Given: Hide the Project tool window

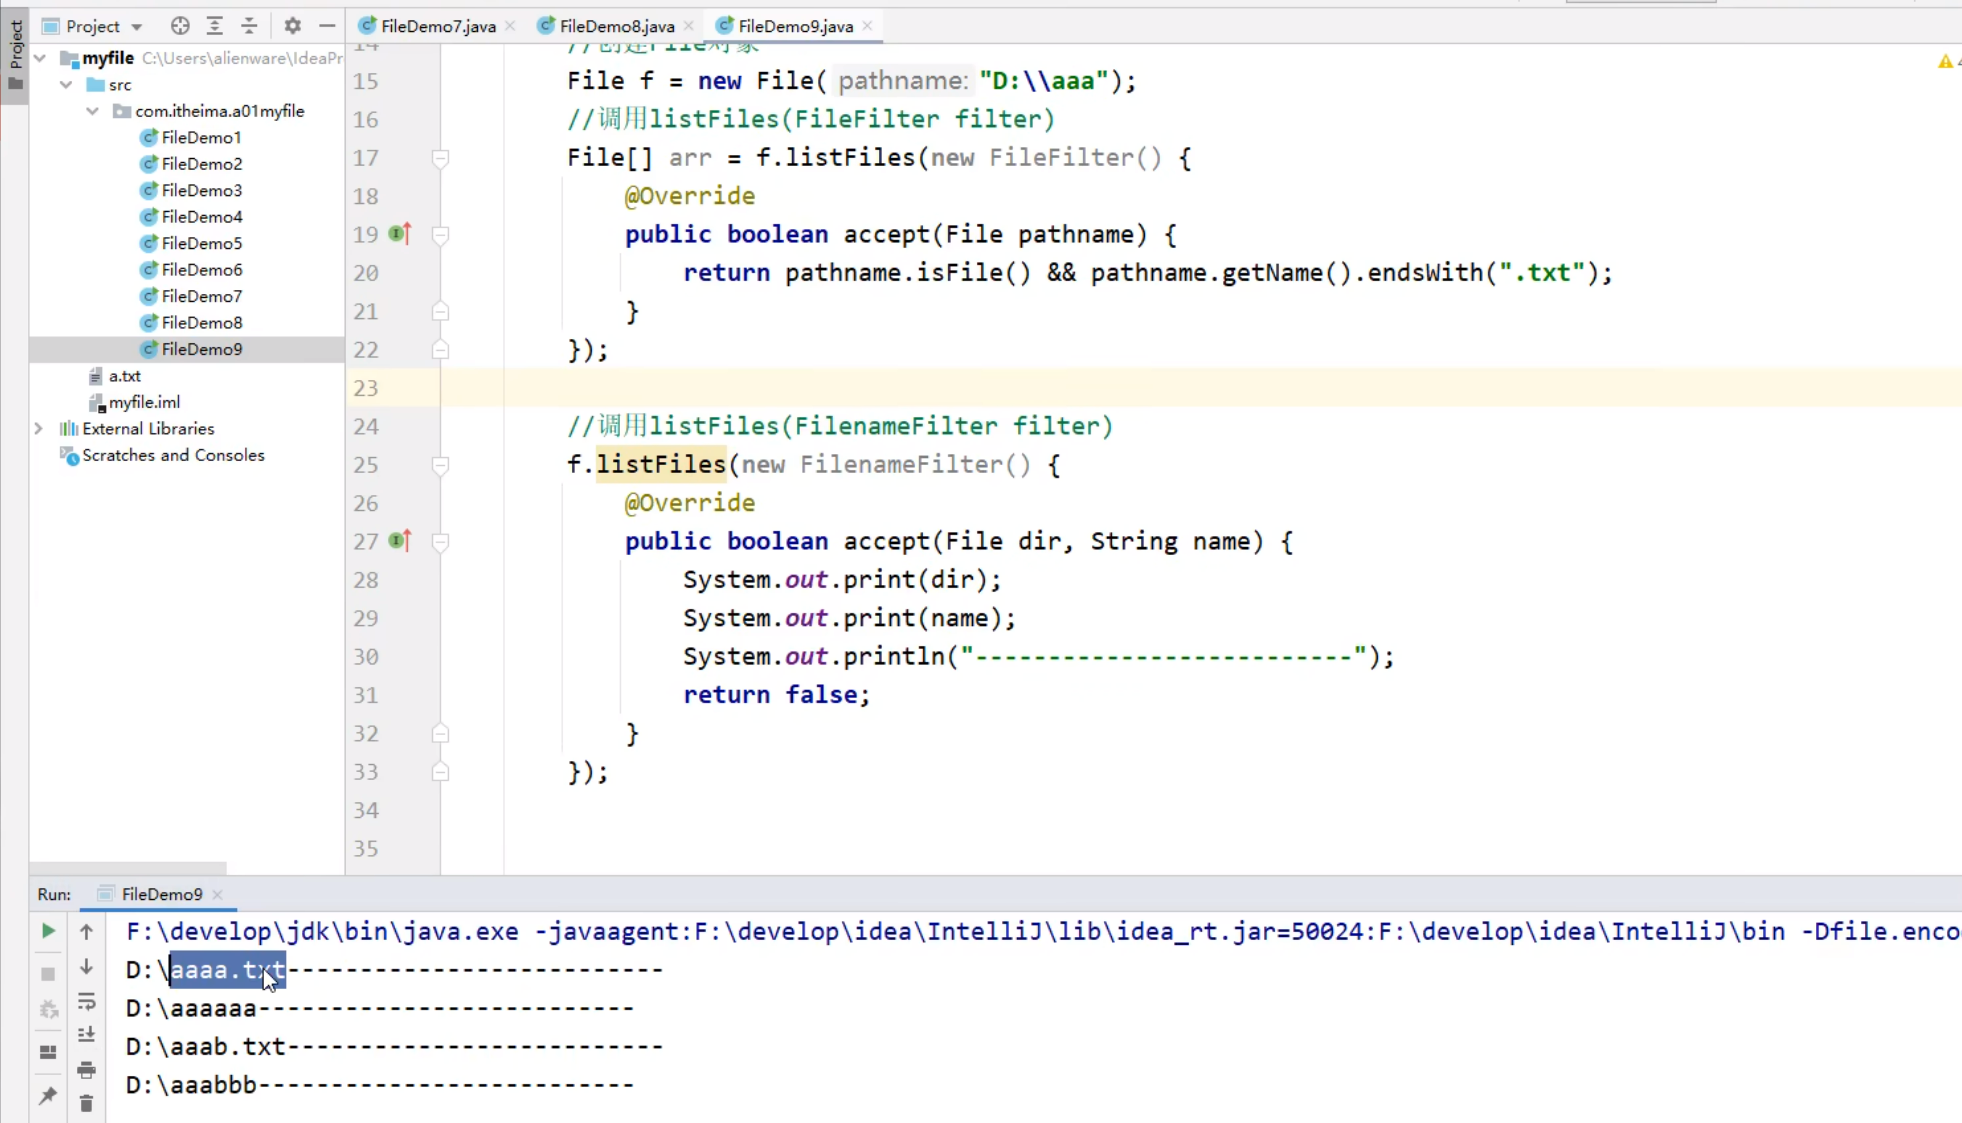Looking at the screenshot, I should (x=328, y=26).
